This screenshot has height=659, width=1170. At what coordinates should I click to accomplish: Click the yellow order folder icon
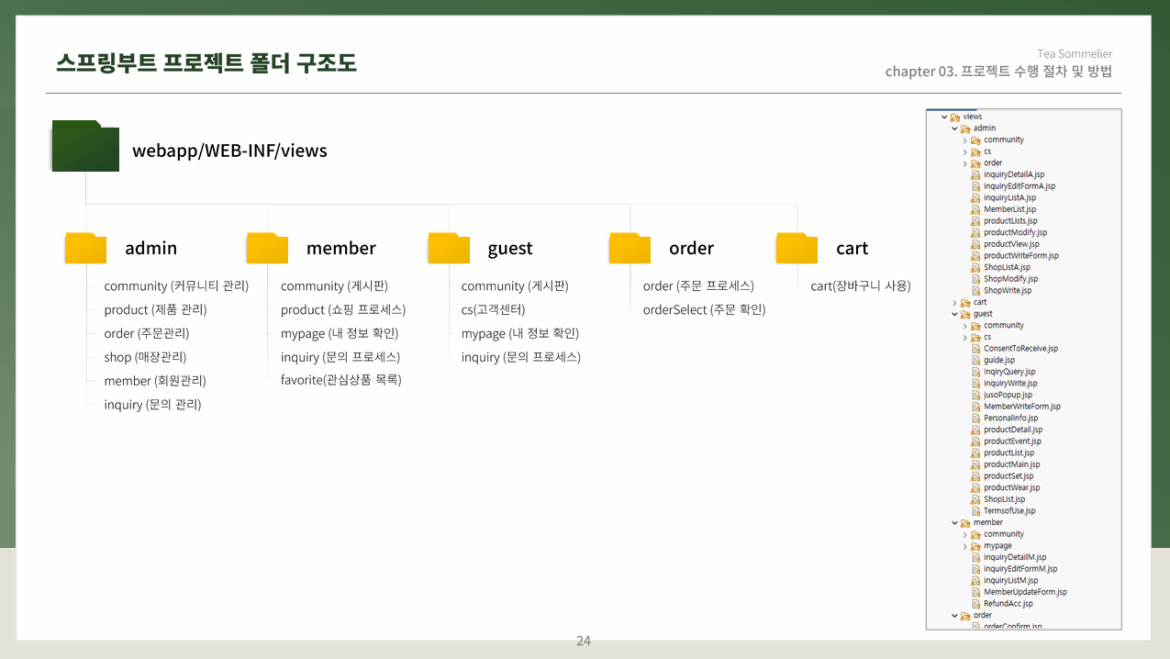(630, 248)
